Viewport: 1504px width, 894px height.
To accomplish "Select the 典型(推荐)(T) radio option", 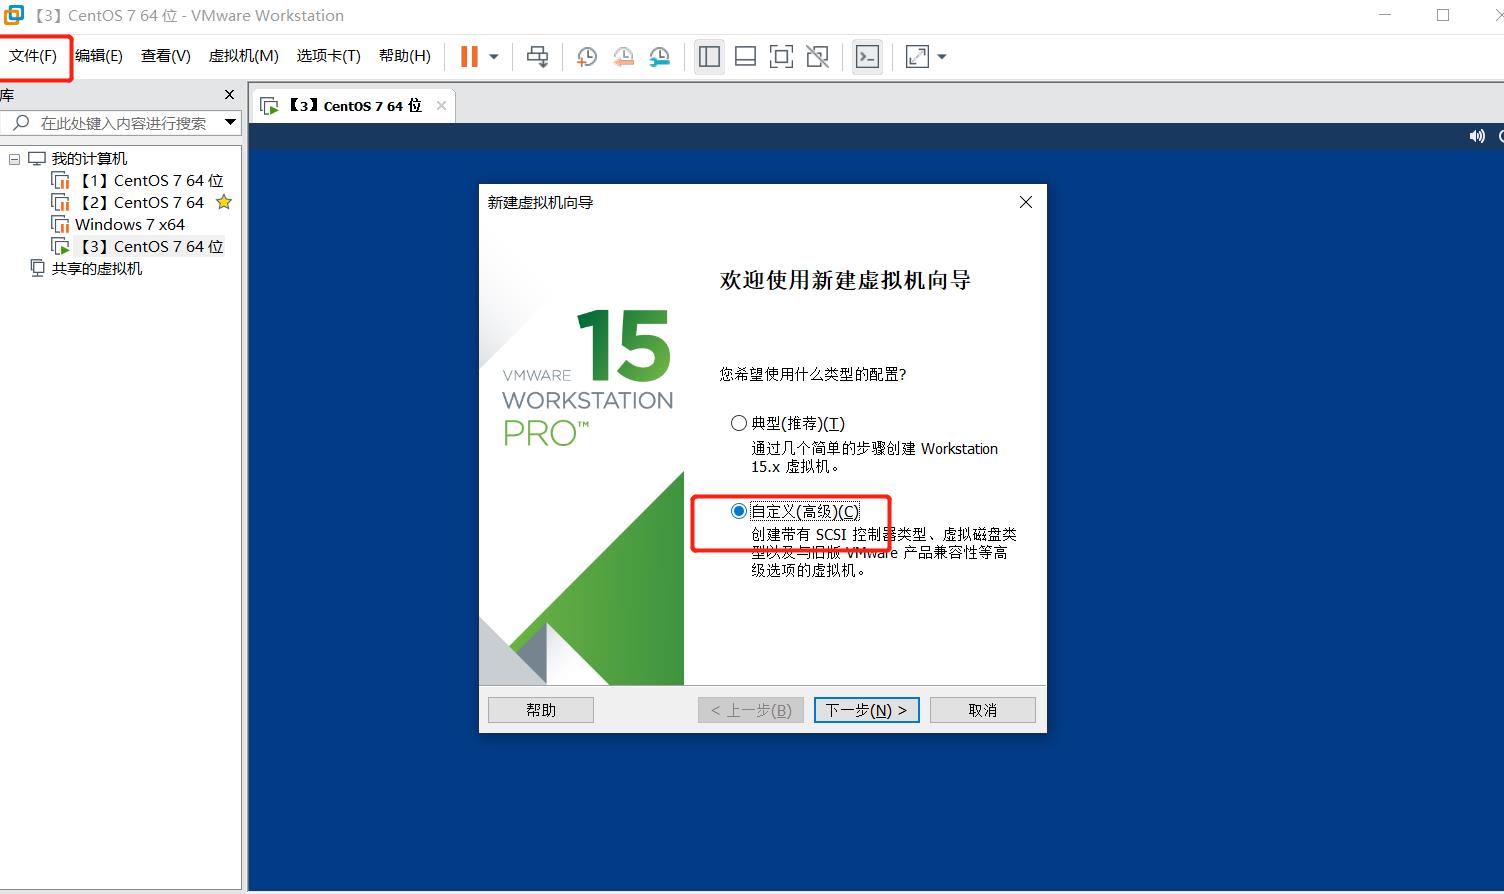I will click(x=739, y=423).
